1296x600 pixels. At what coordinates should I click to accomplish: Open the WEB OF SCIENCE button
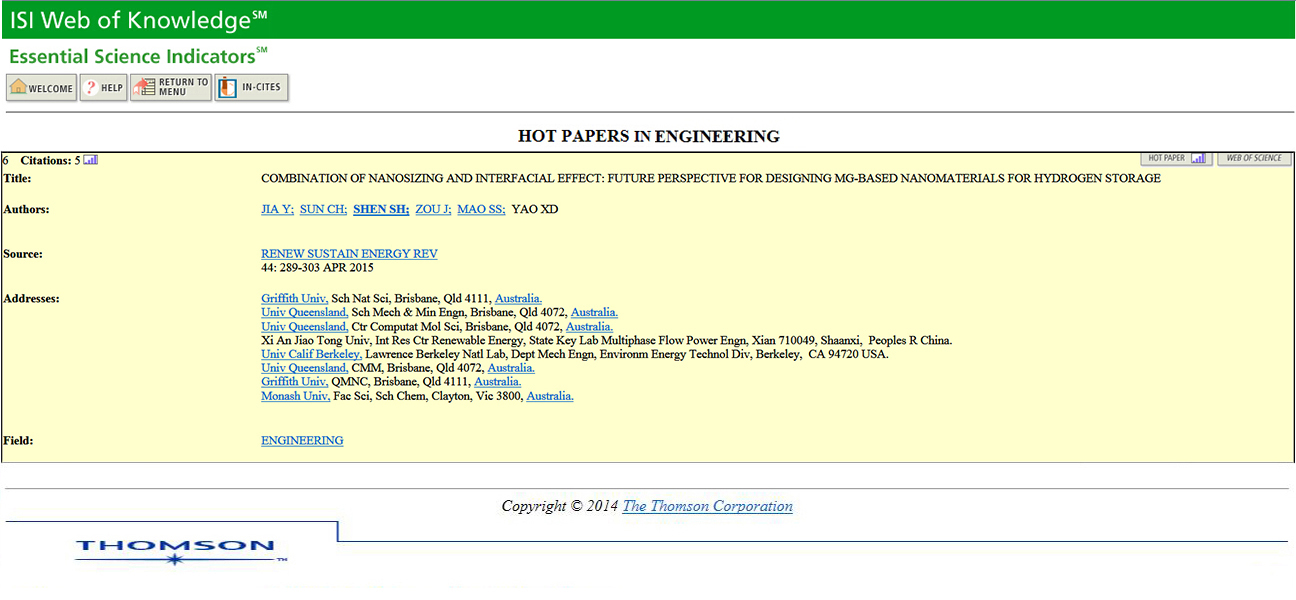pyautogui.click(x=1254, y=158)
